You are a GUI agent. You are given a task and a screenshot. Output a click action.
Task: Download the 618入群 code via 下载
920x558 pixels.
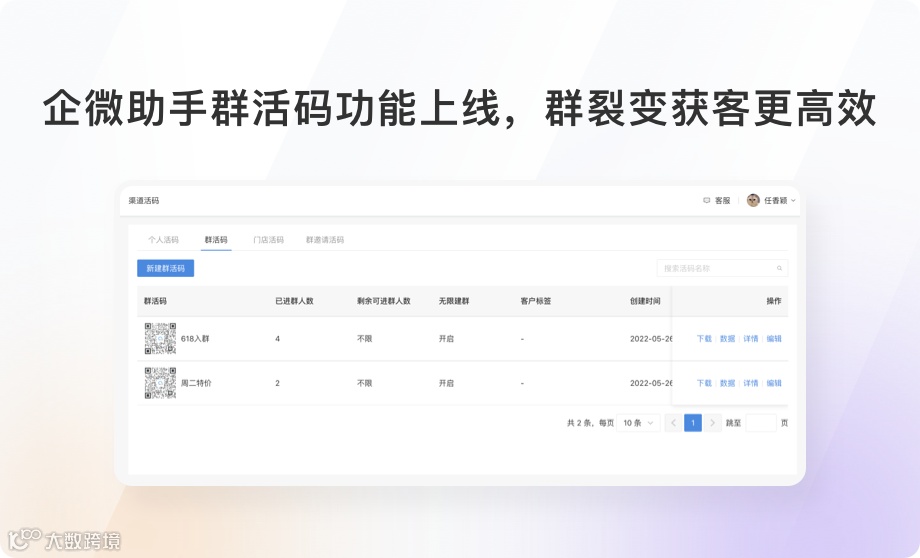click(704, 339)
